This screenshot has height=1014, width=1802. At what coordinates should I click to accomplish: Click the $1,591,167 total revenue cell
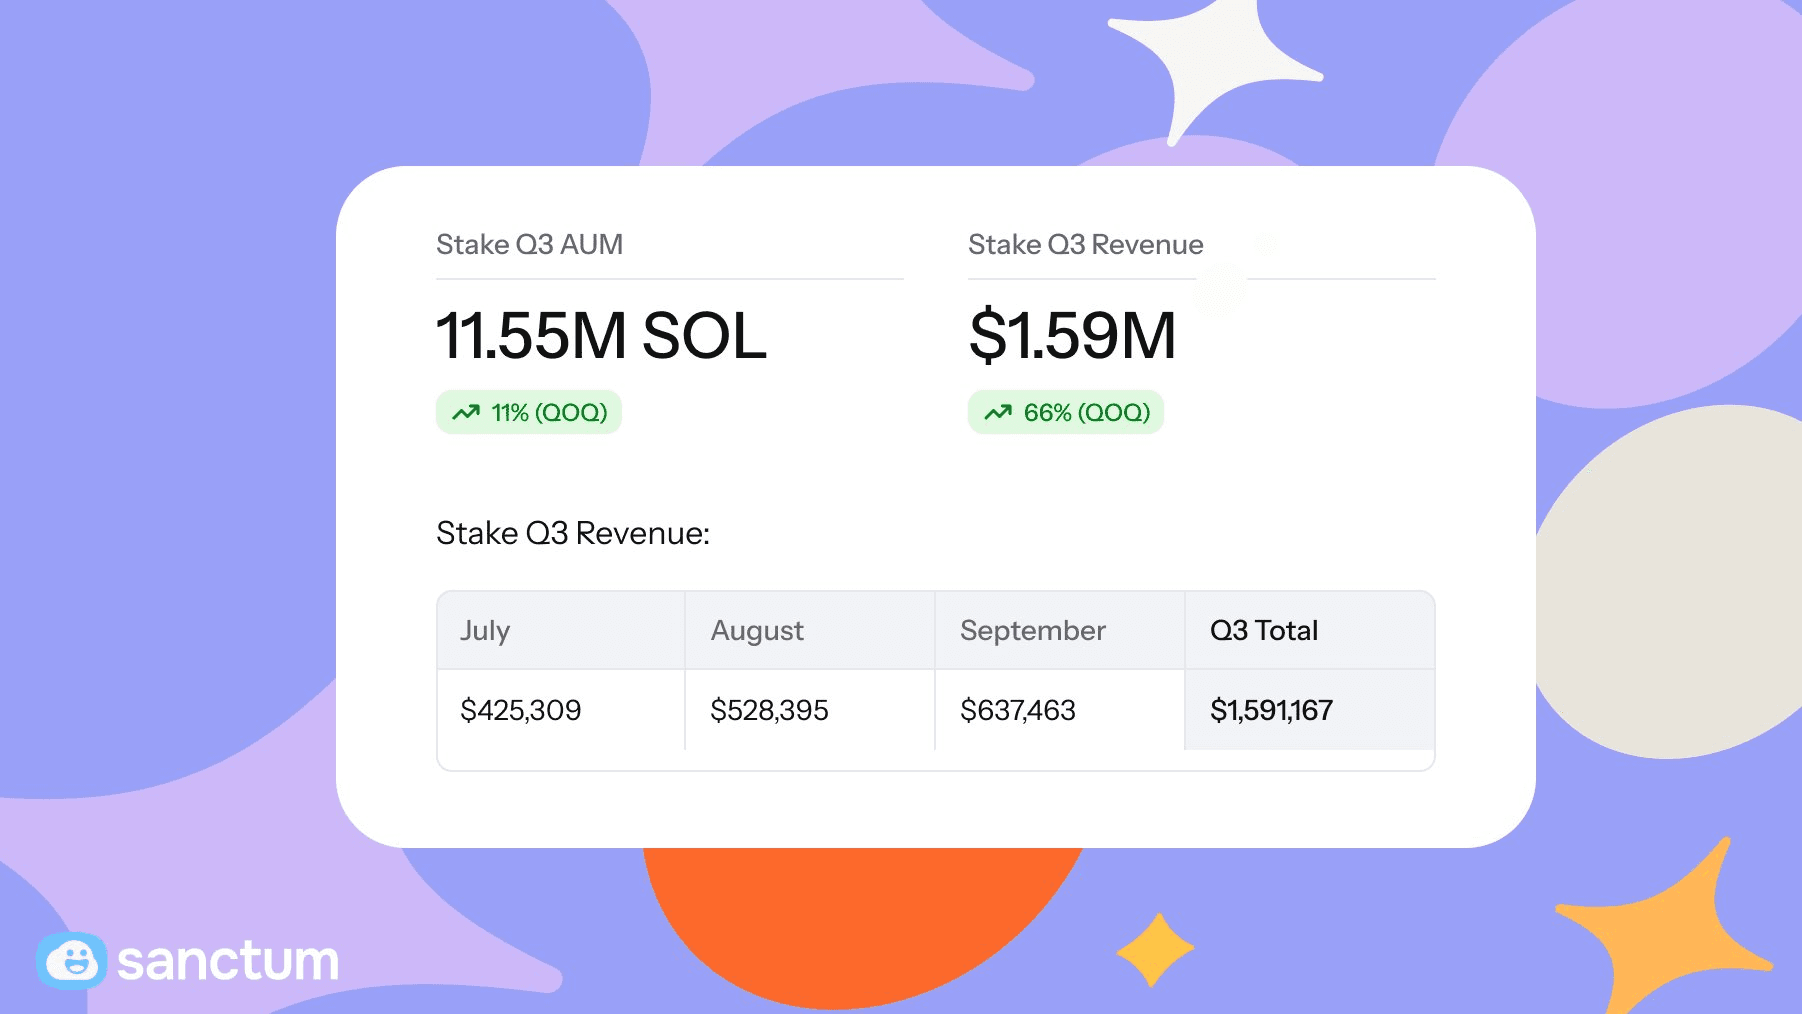tap(1271, 710)
